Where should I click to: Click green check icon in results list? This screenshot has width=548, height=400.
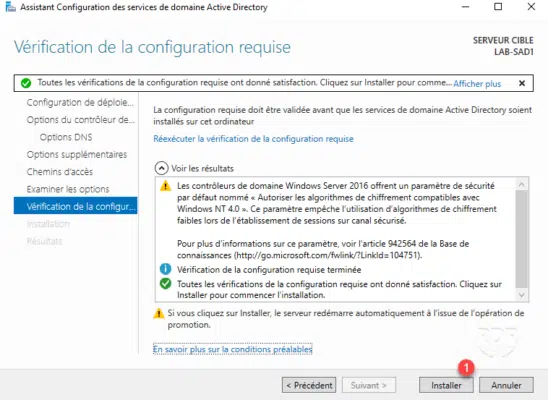(x=165, y=284)
